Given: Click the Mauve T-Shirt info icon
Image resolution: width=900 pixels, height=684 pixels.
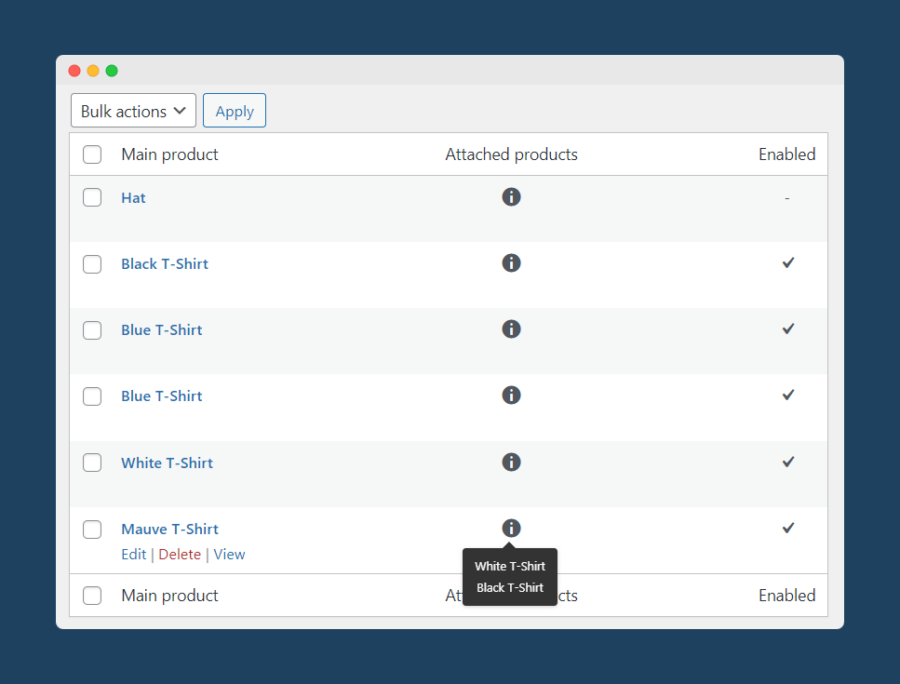Looking at the screenshot, I should click(x=511, y=528).
